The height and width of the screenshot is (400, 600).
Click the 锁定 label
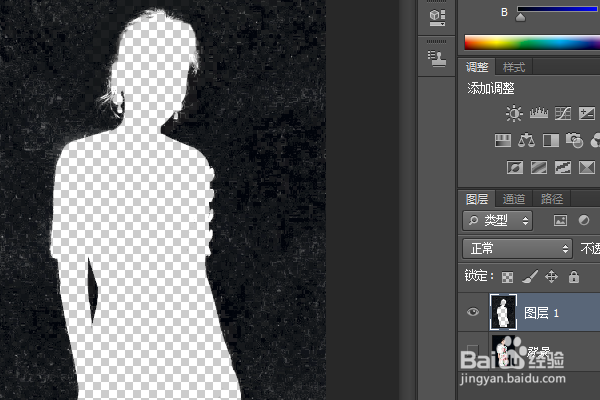pyautogui.click(x=479, y=276)
